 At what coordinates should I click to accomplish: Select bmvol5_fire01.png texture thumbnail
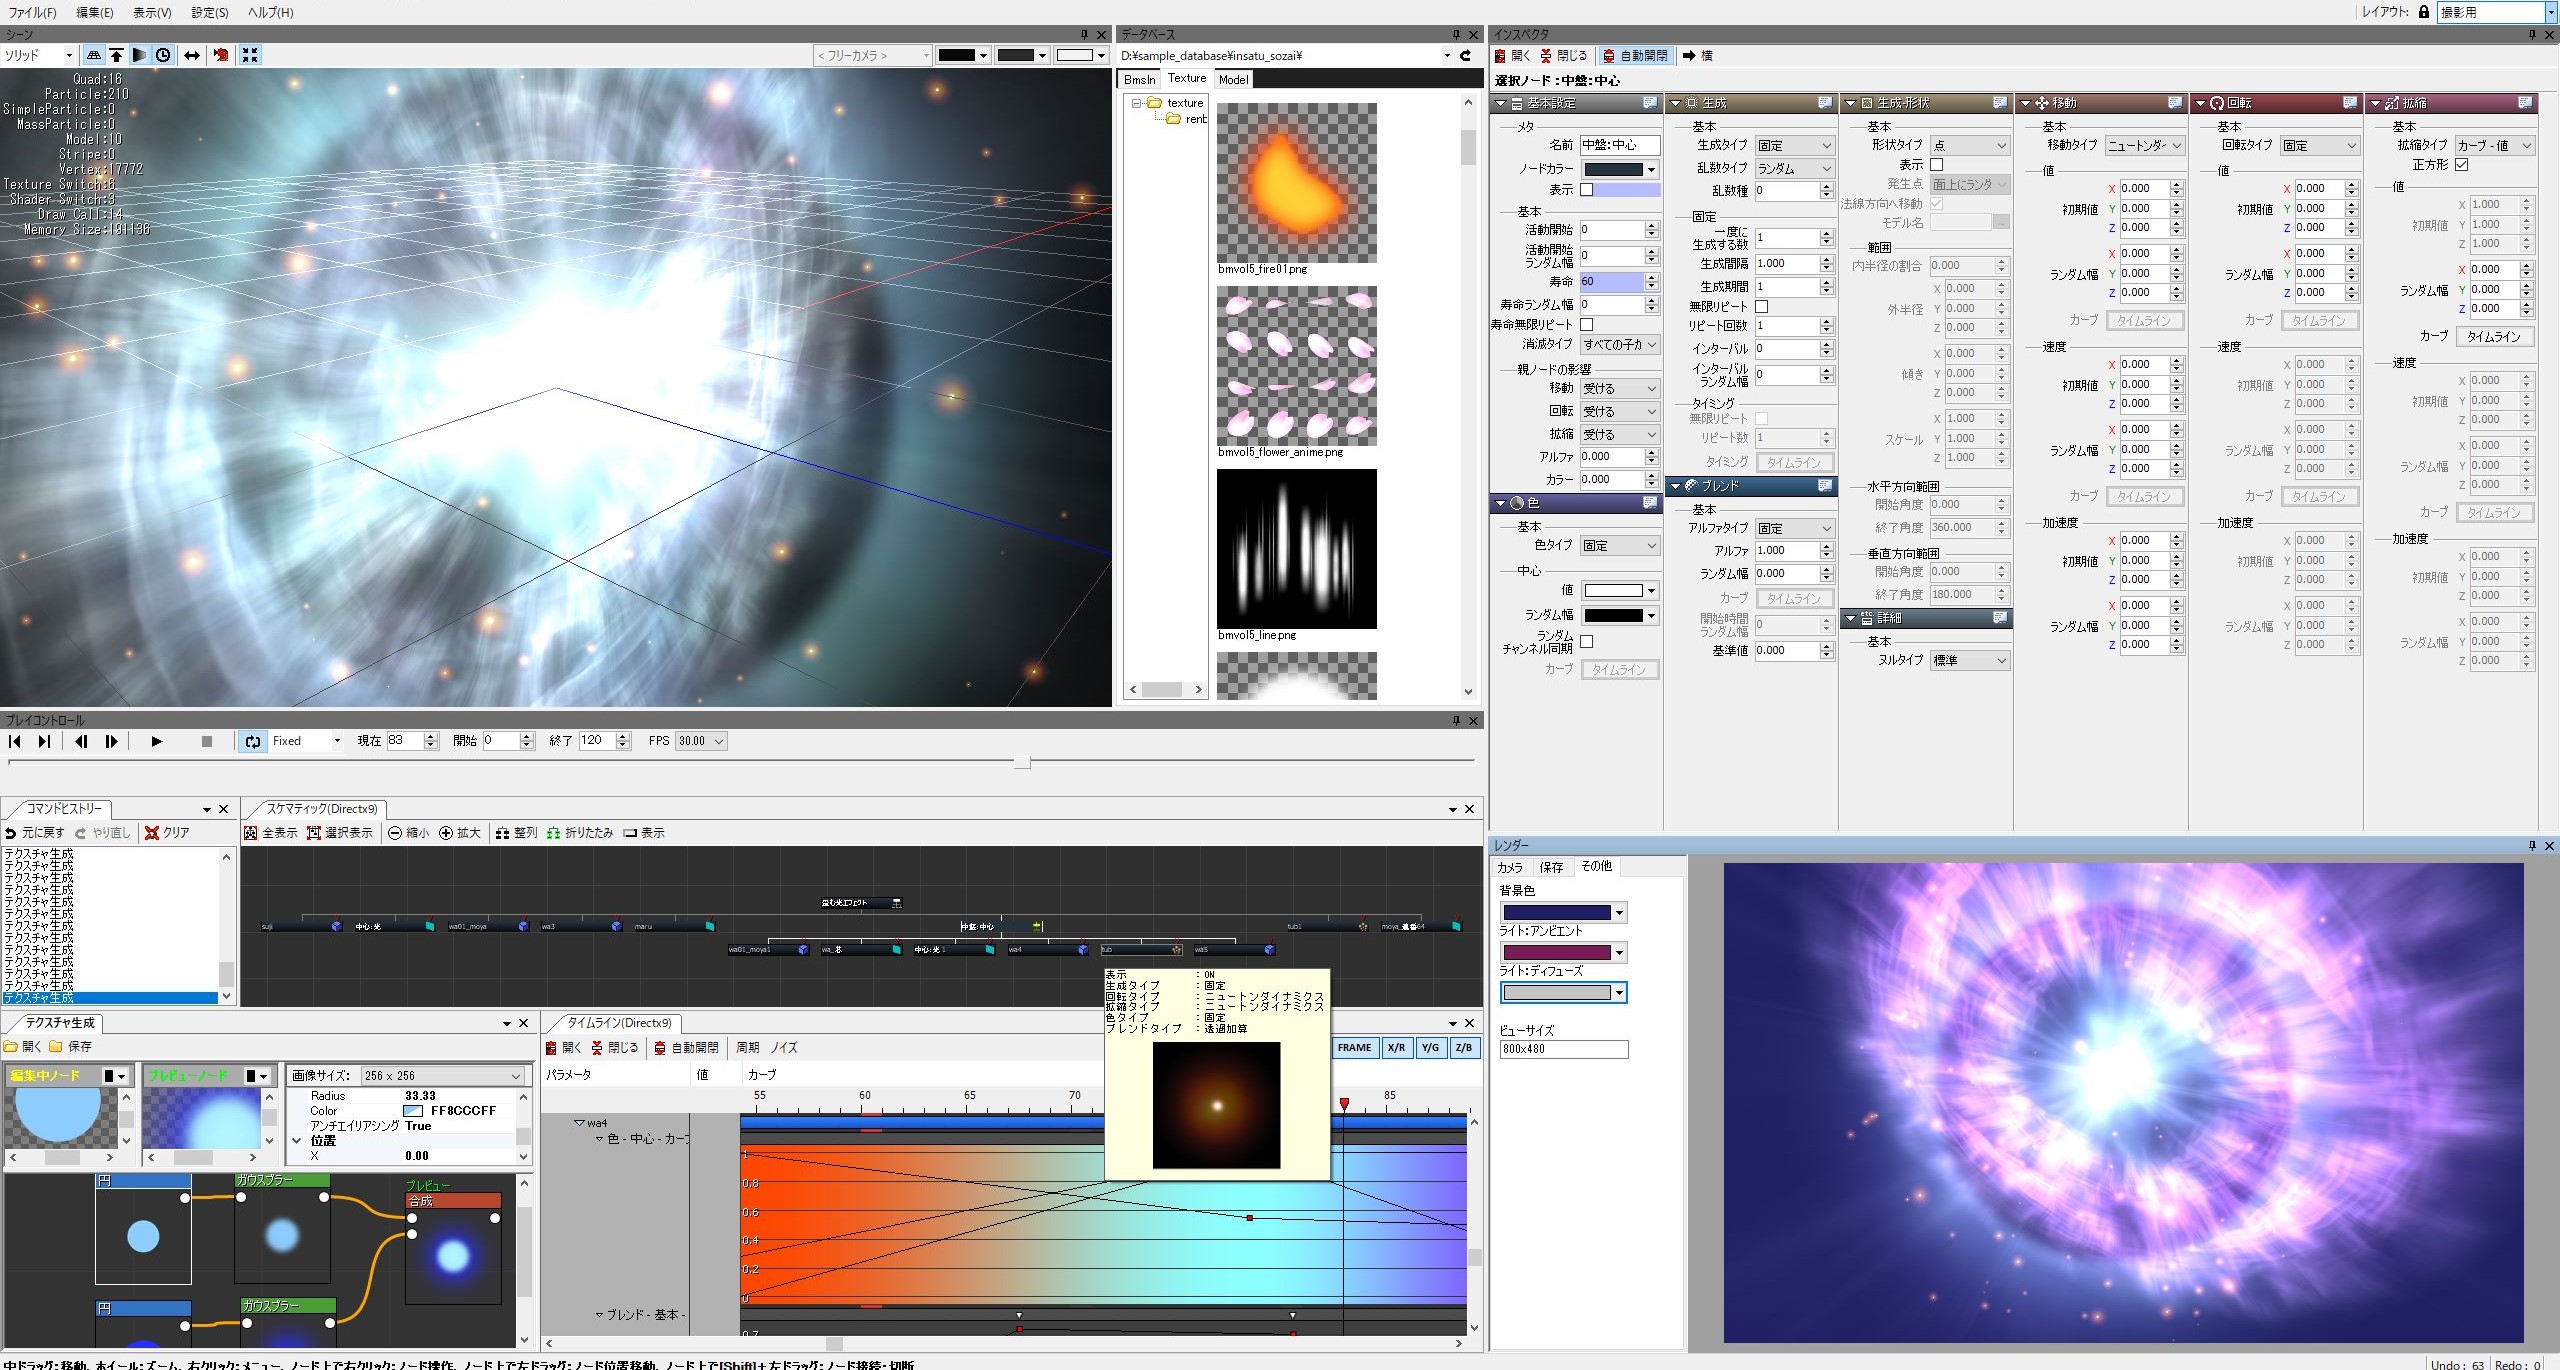coord(1296,183)
